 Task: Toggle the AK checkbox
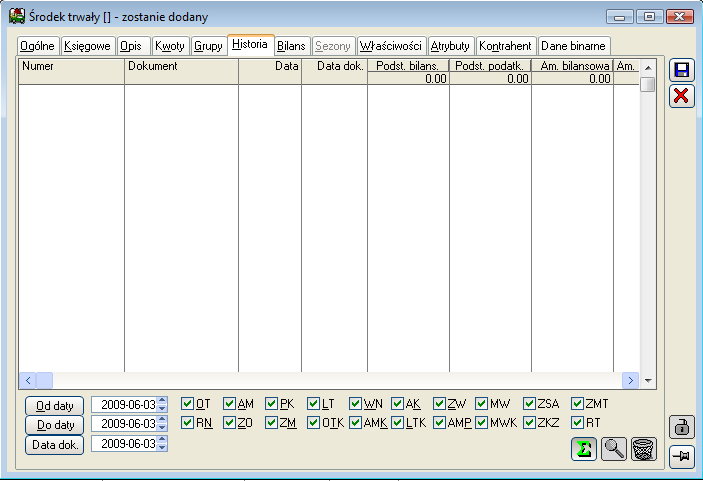(x=398, y=404)
